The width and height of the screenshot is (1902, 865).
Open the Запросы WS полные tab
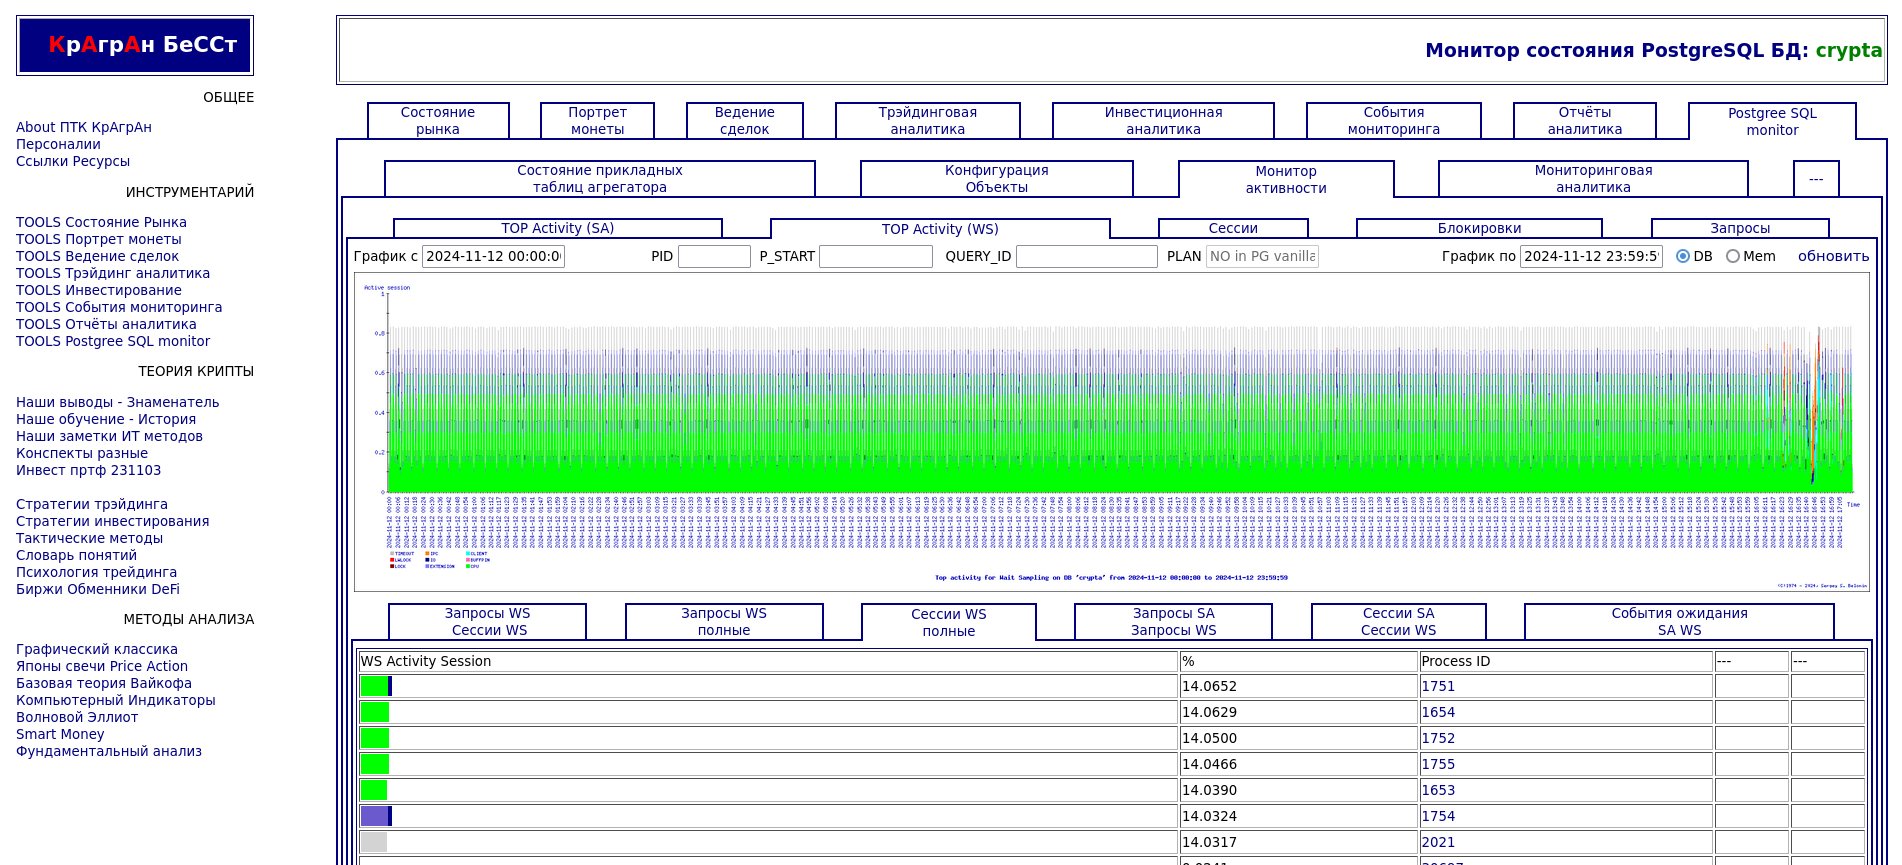tap(724, 622)
